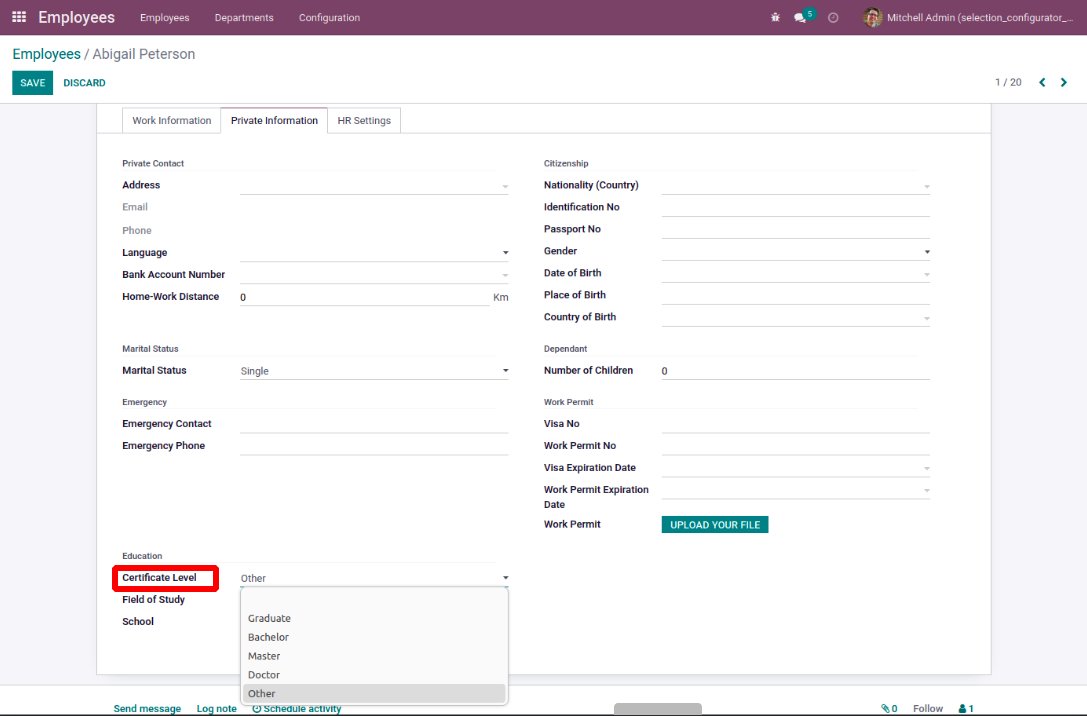Click the Emergency Contact field

click(x=374, y=424)
